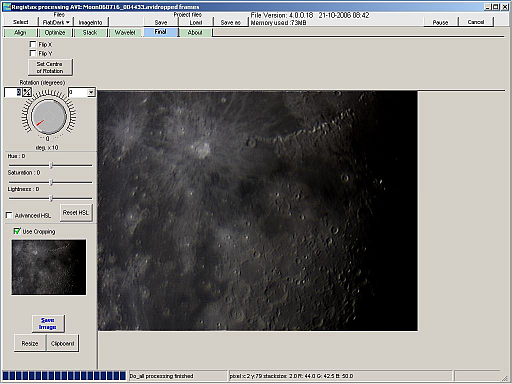
Task: Click Set Centre of Rotation button
Action: 50,67
